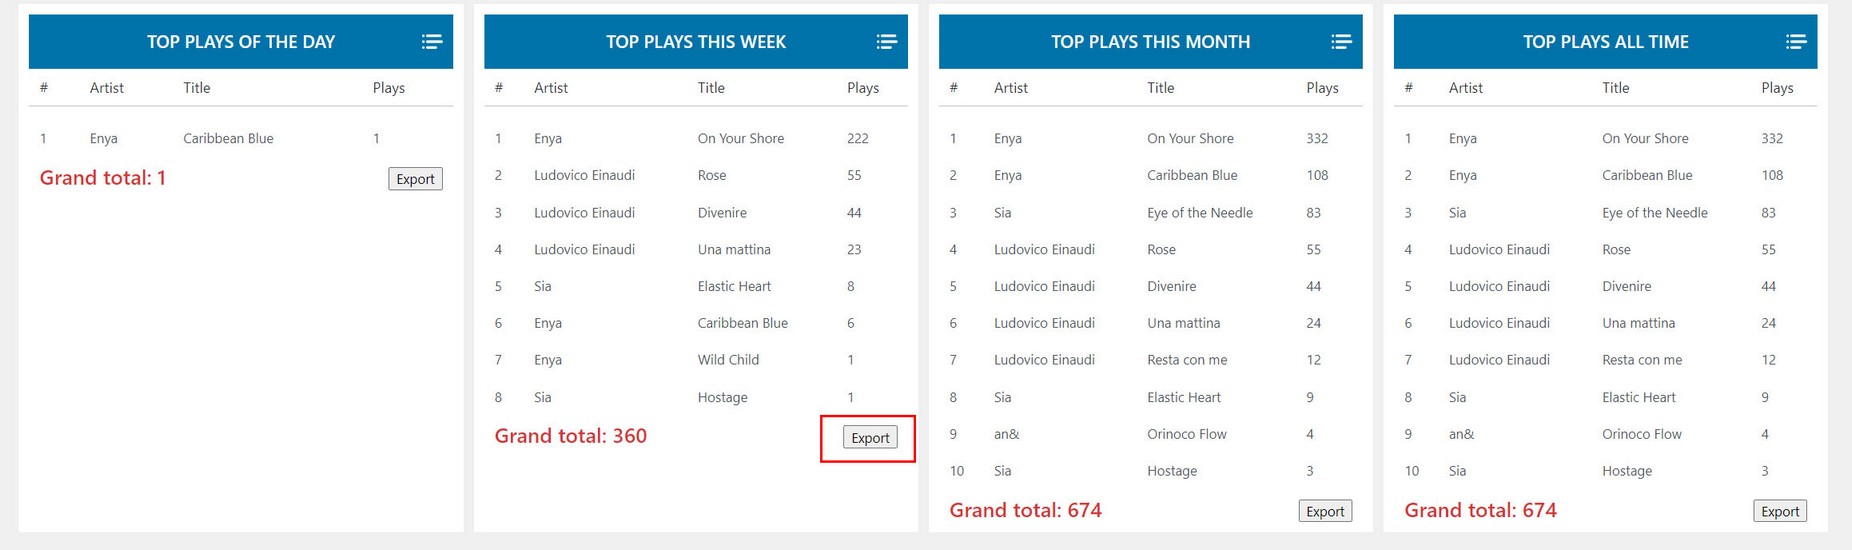Click the Plays column header in Top Plays All Time
This screenshot has width=1852, height=550.
[1777, 88]
